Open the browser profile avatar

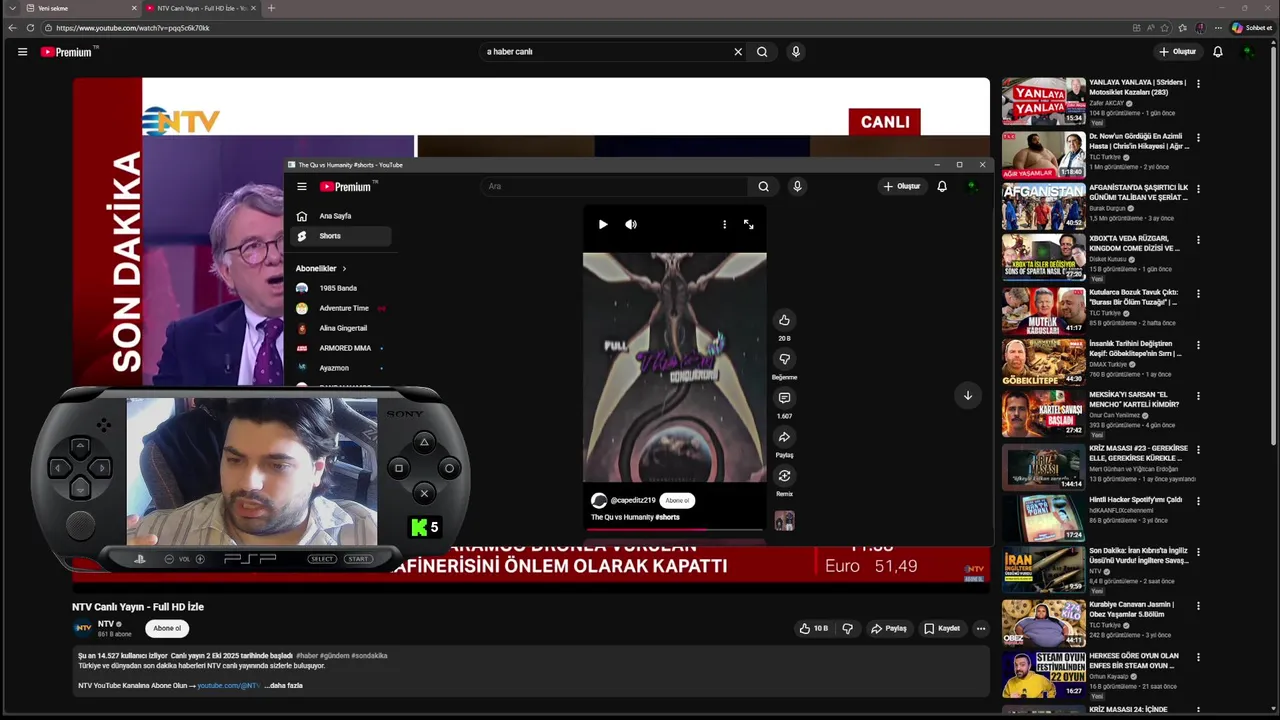(x=1200, y=28)
